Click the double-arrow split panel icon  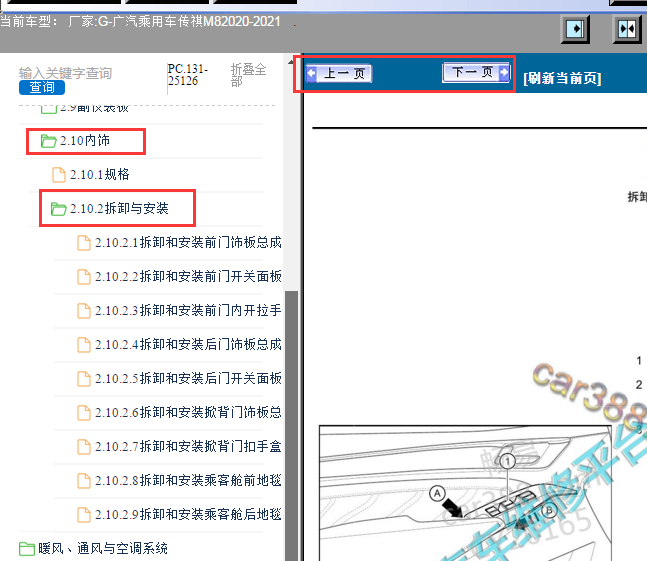click(x=627, y=29)
